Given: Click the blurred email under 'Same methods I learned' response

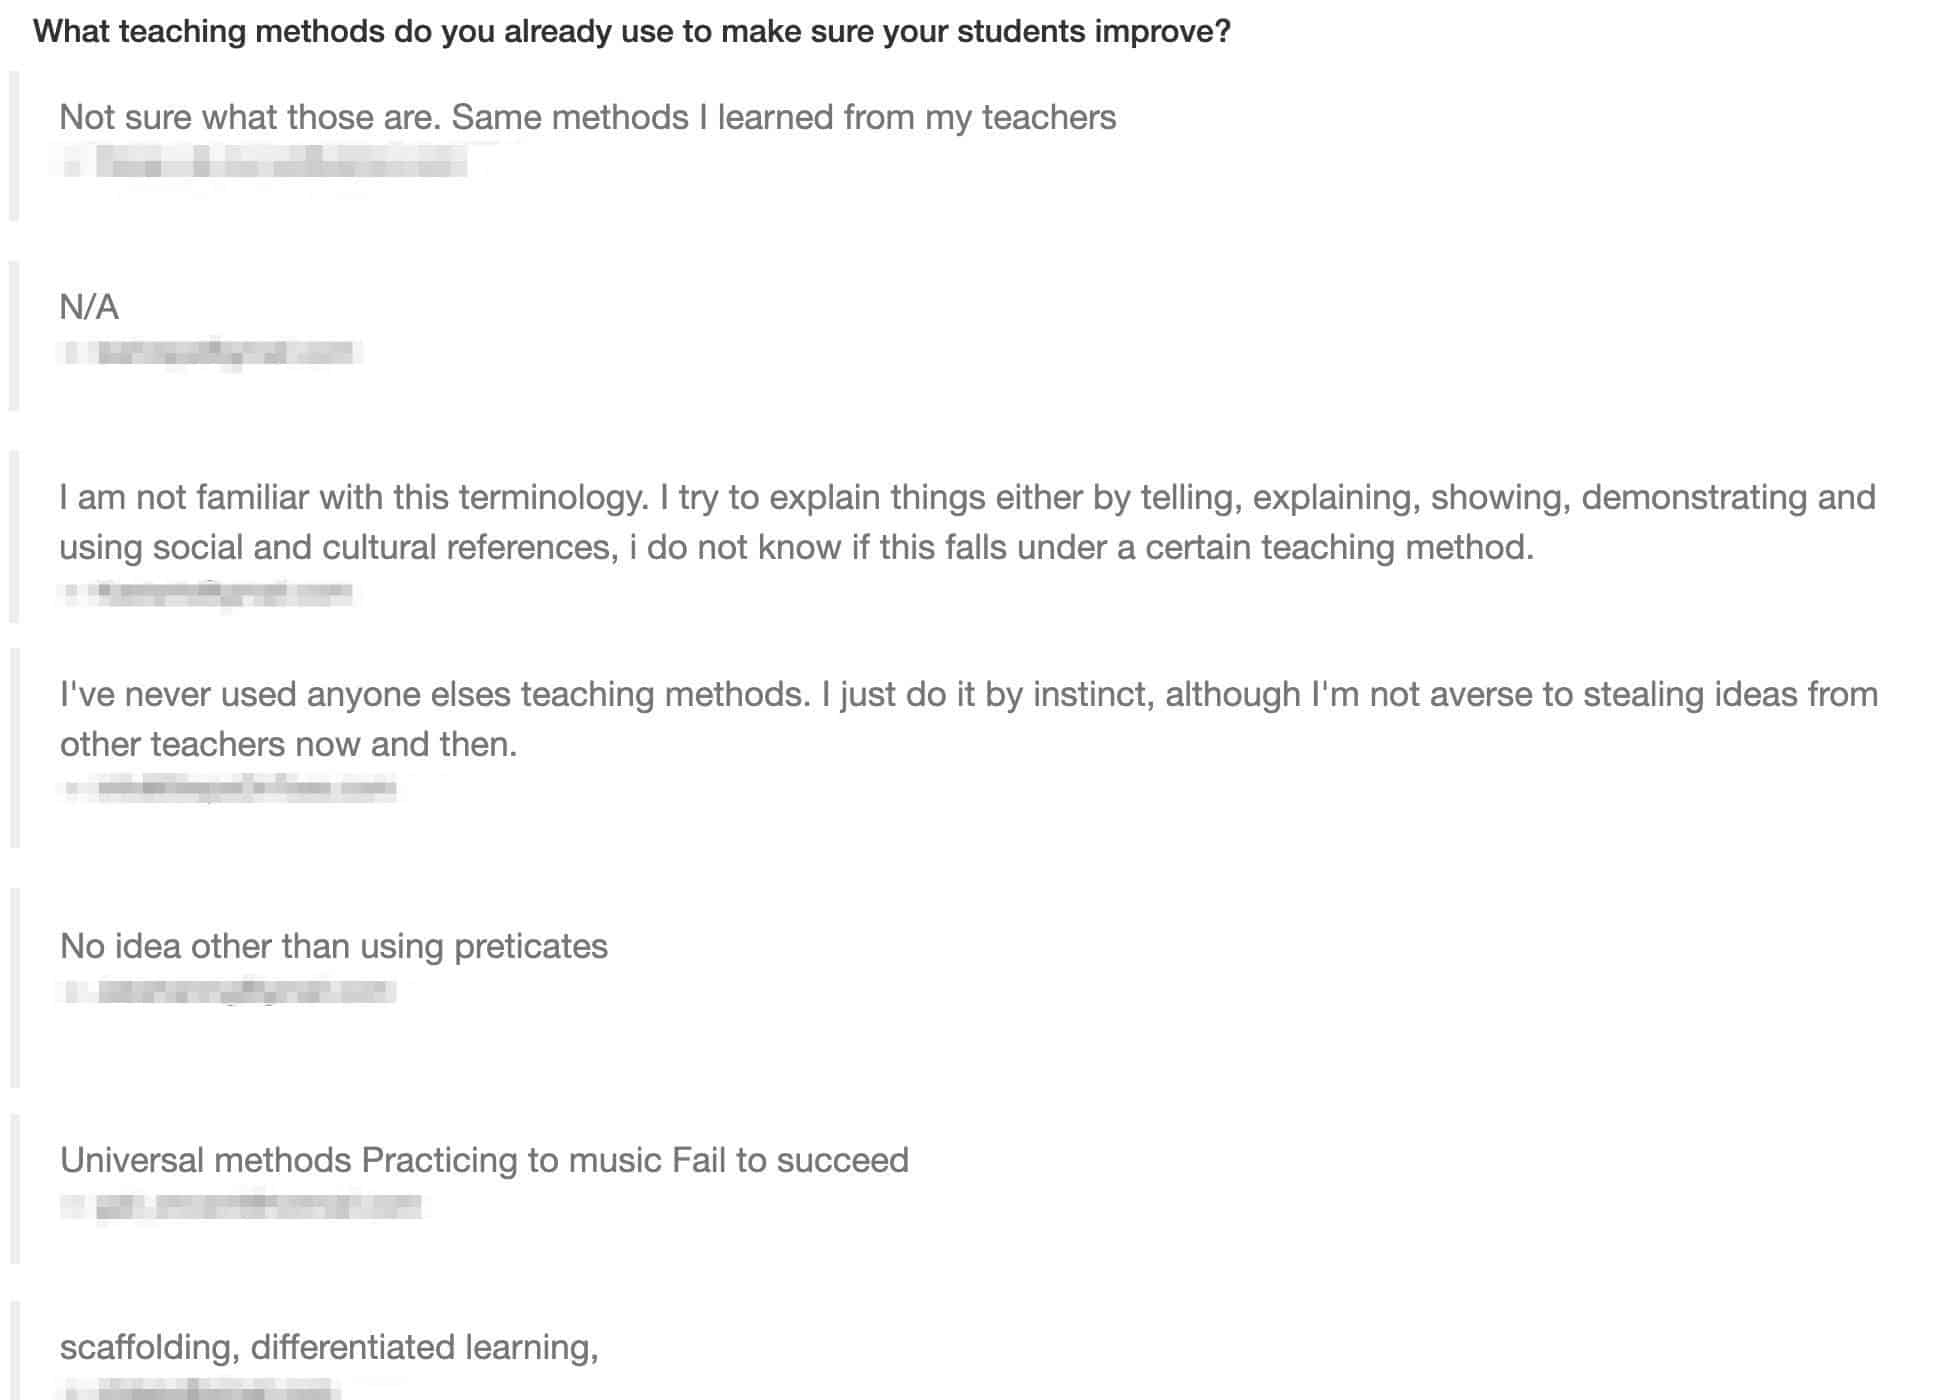Looking at the screenshot, I should [265, 162].
